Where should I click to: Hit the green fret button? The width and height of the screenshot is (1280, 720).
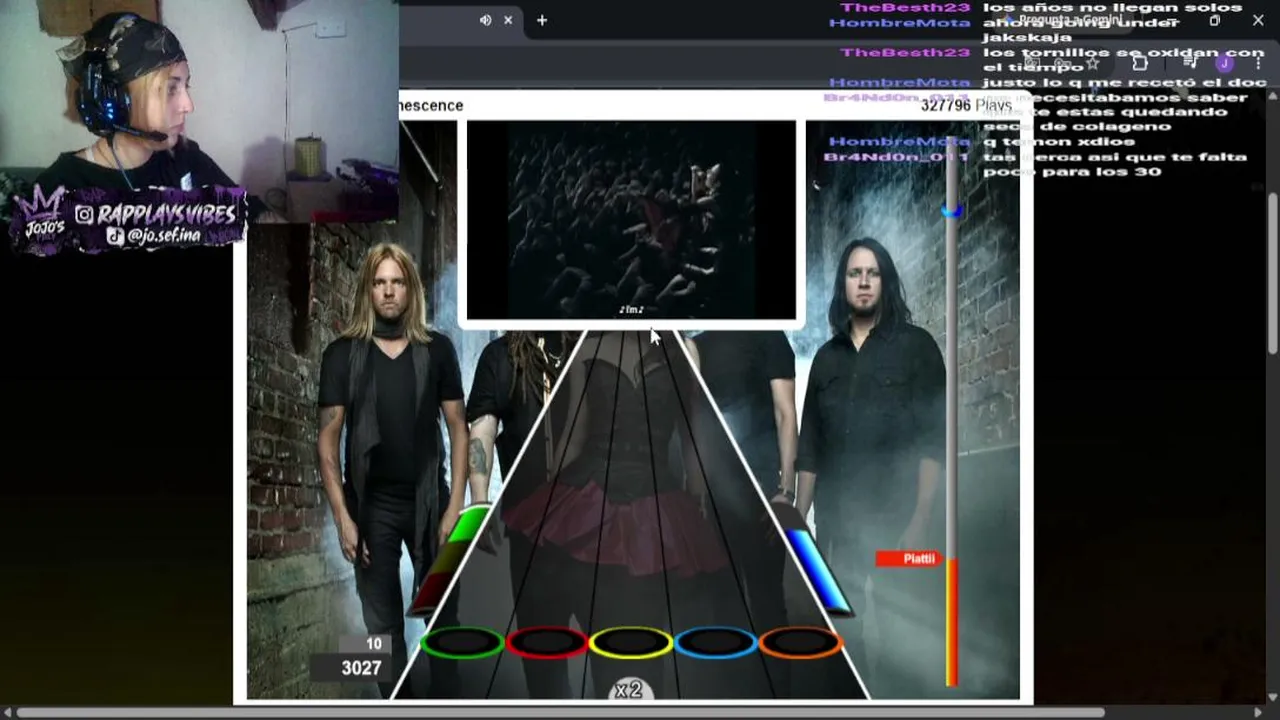462,643
